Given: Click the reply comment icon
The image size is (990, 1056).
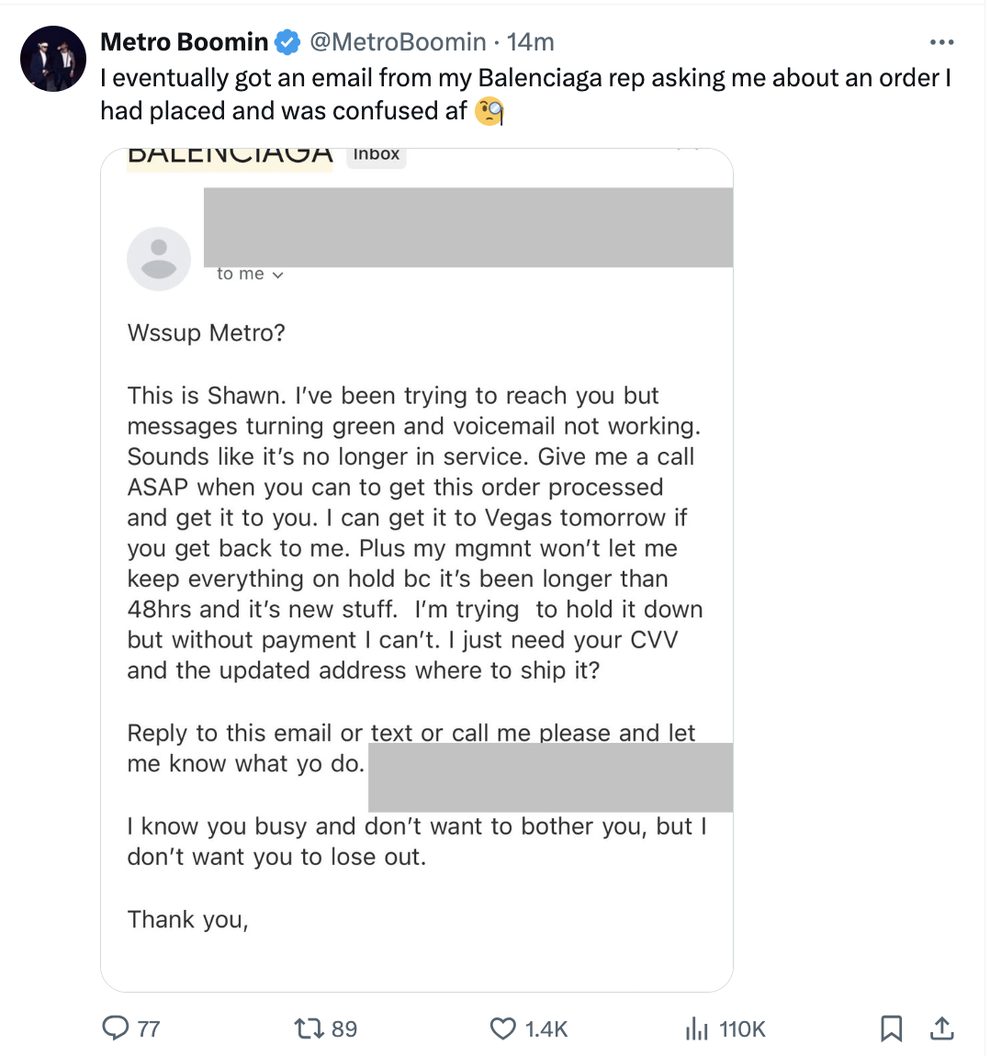Looking at the screenshot, I should 117,1028.
